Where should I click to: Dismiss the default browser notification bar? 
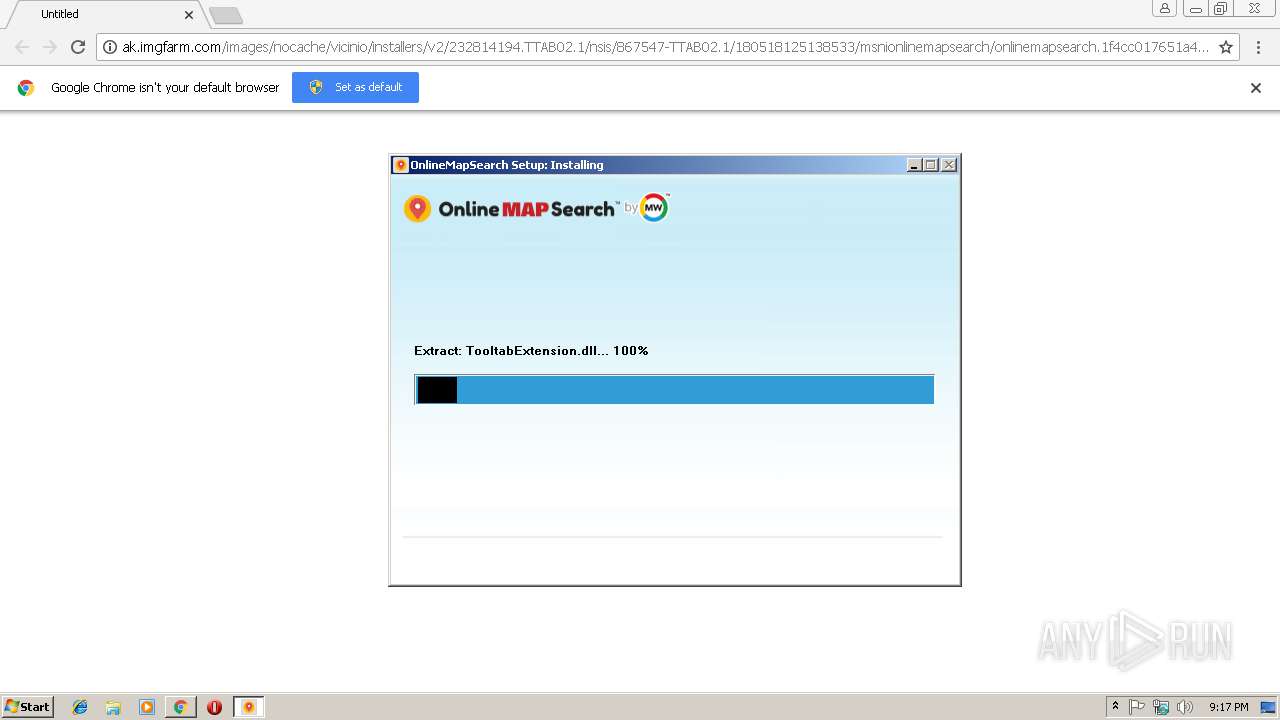1256,88
